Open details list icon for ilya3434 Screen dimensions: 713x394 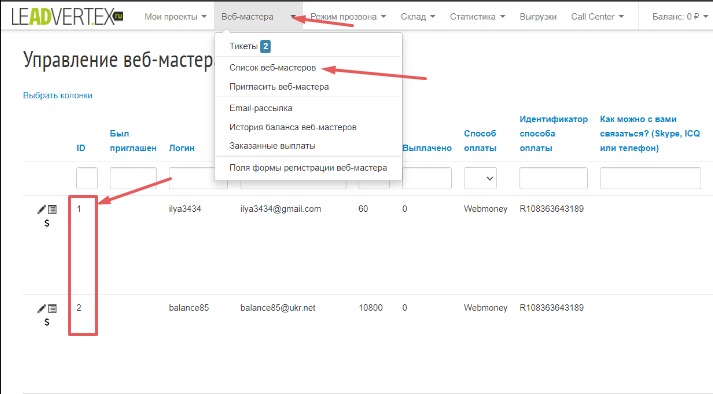pos(53,209)
